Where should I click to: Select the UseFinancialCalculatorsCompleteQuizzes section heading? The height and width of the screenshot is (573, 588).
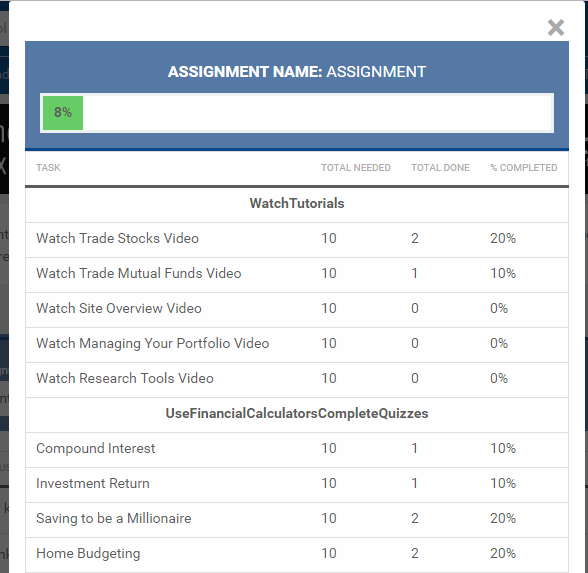point(297,413)
